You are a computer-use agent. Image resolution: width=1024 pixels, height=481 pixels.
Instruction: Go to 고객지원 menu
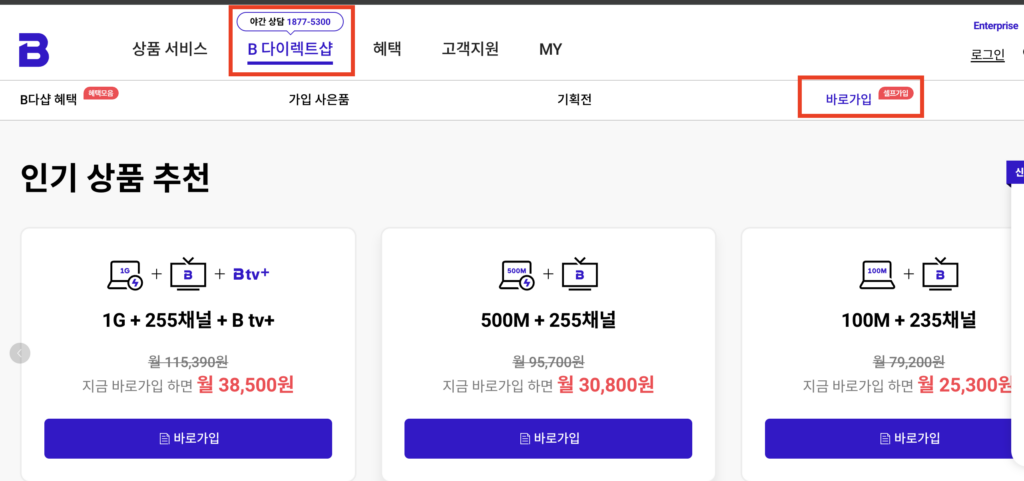470,49
